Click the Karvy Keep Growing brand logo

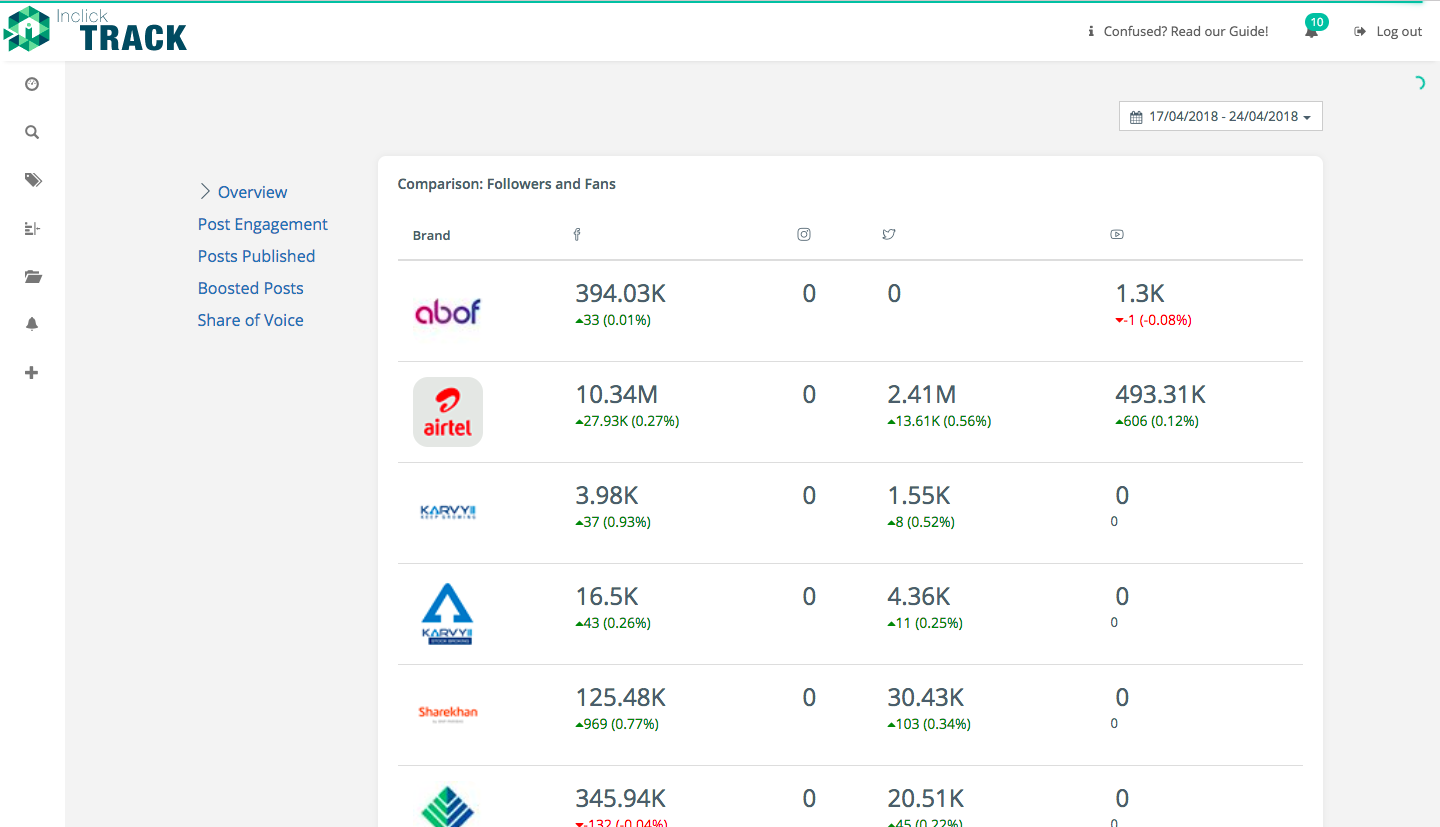448,512
